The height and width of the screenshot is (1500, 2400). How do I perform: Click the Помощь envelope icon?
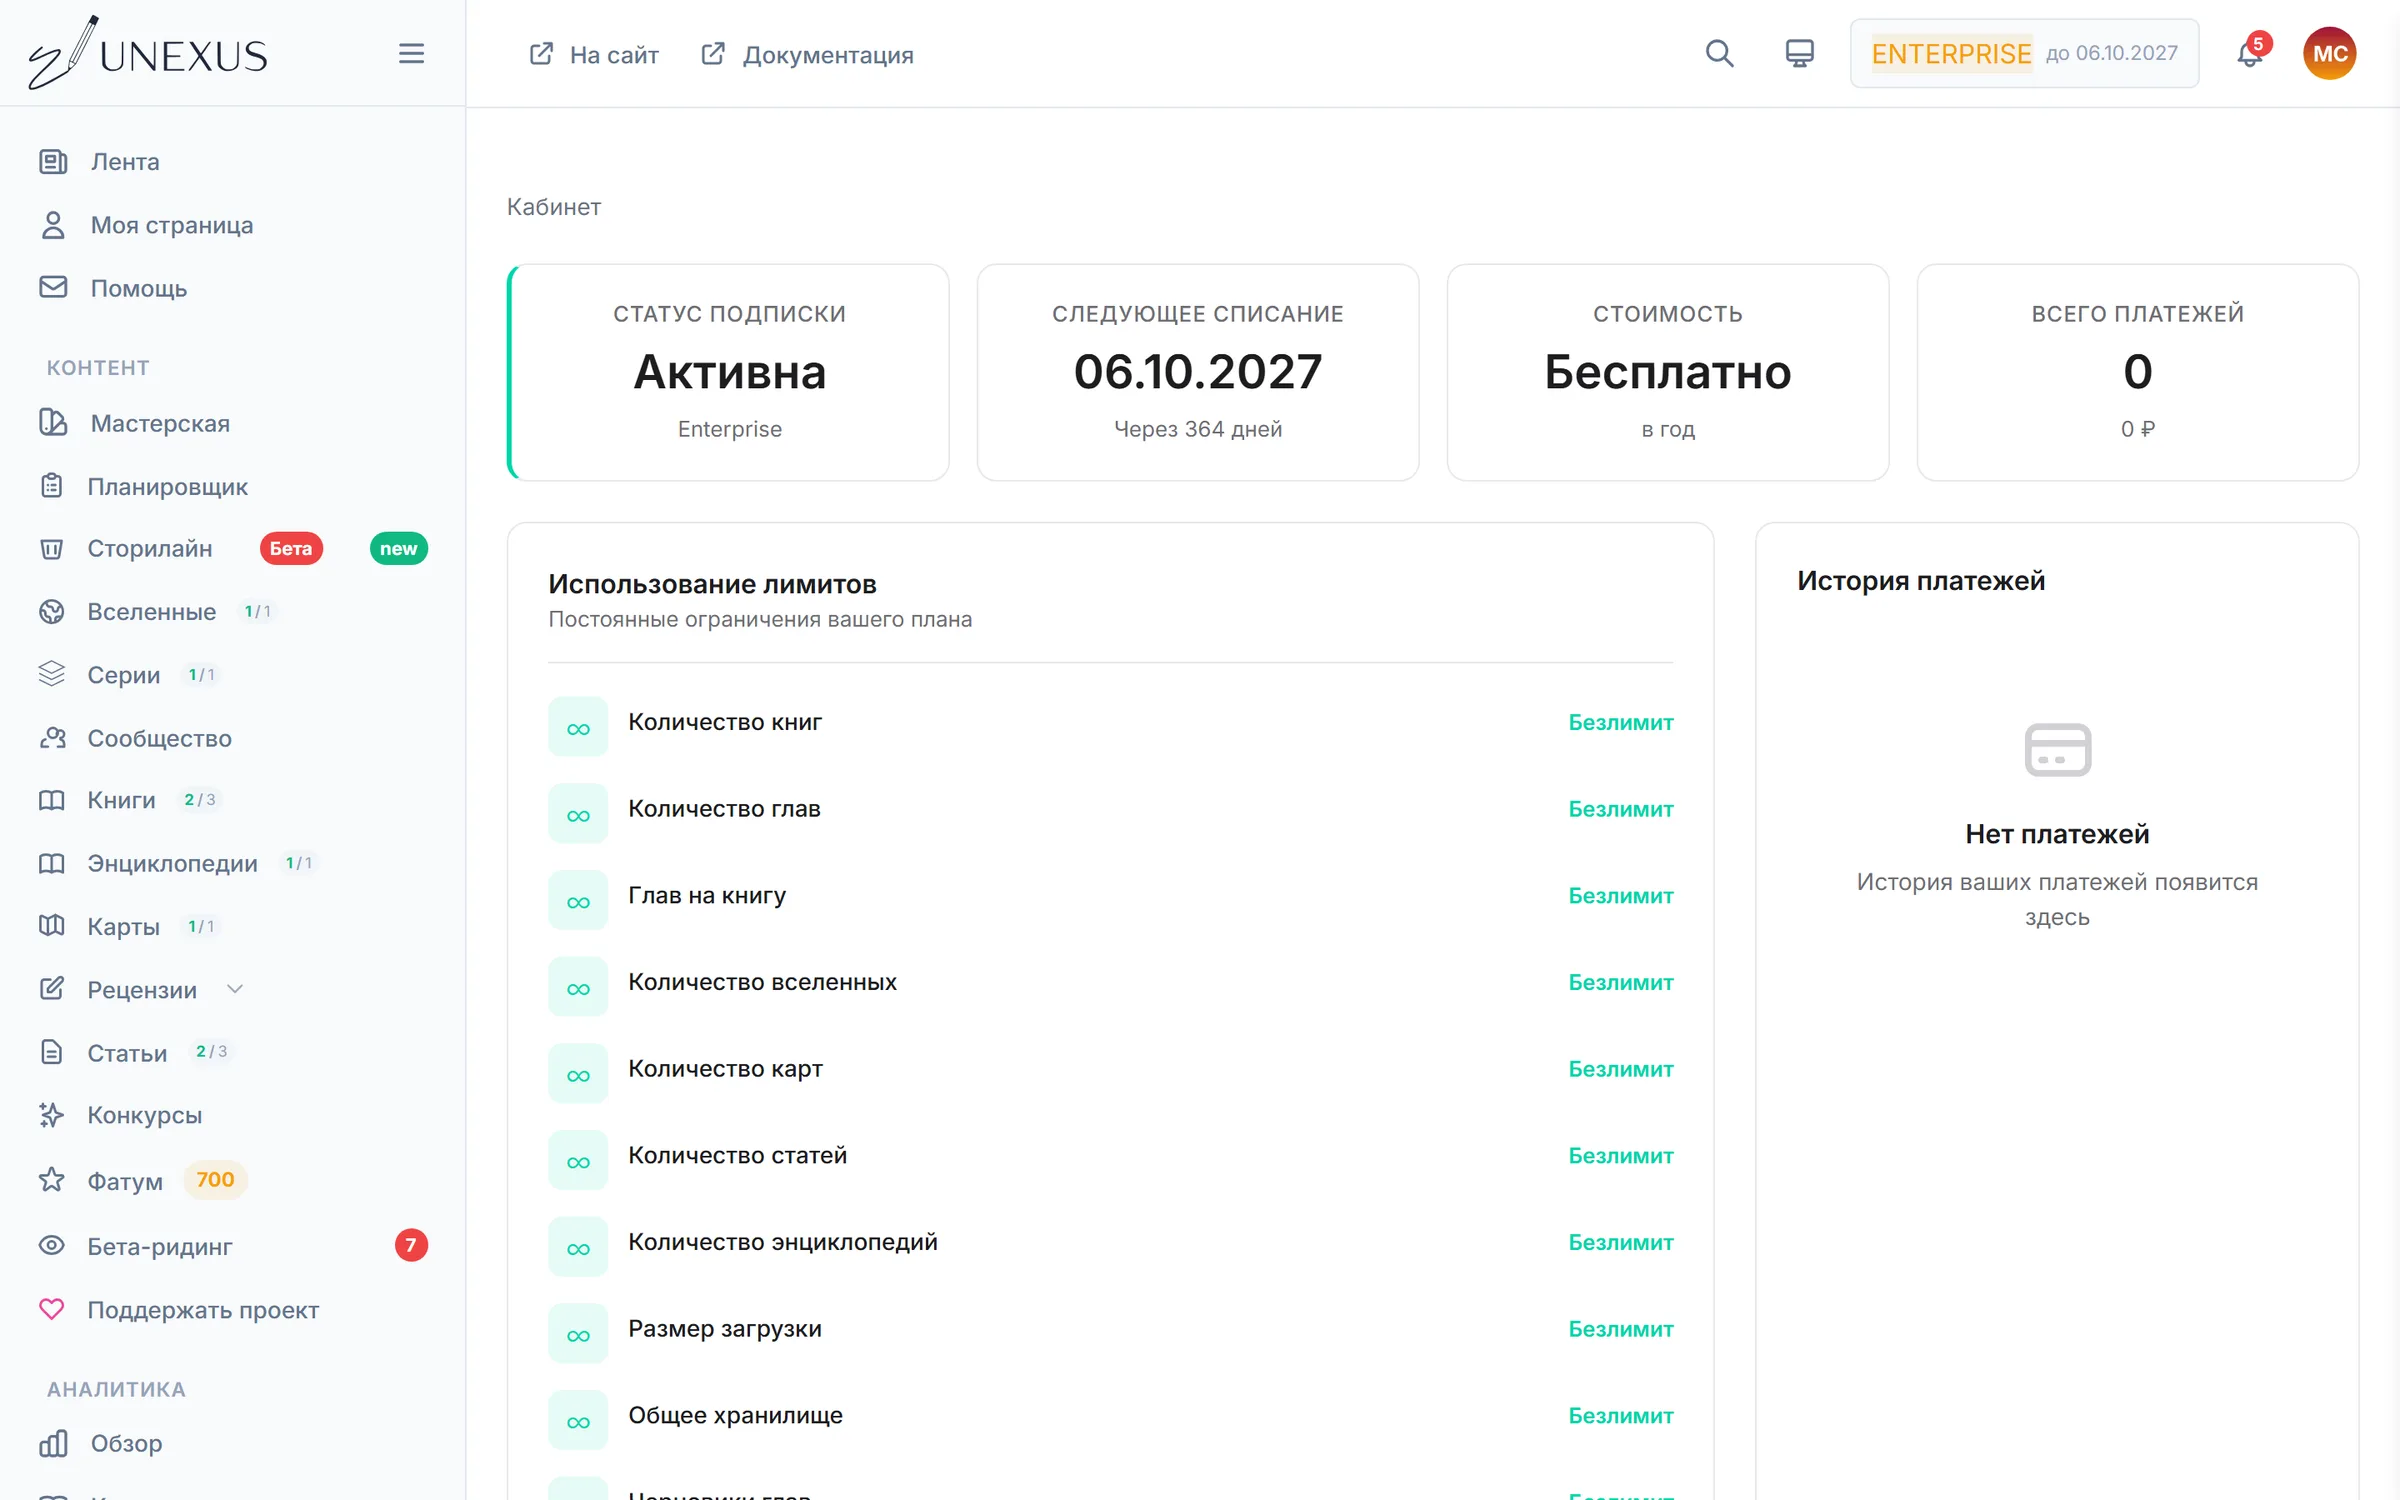click(x=53, y=288)
